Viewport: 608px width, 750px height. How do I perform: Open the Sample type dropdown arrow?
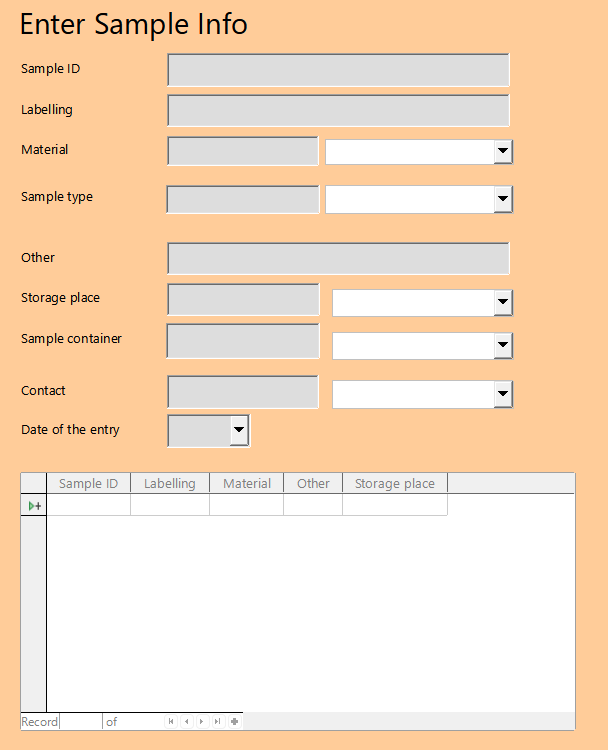(x=503, y=199)
